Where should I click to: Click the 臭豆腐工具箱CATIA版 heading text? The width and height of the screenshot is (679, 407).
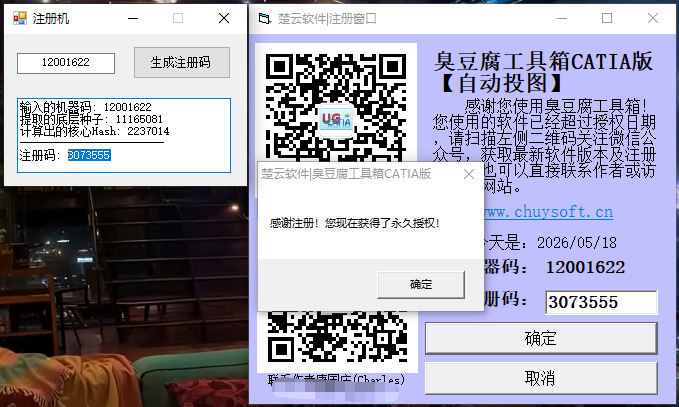543,61
